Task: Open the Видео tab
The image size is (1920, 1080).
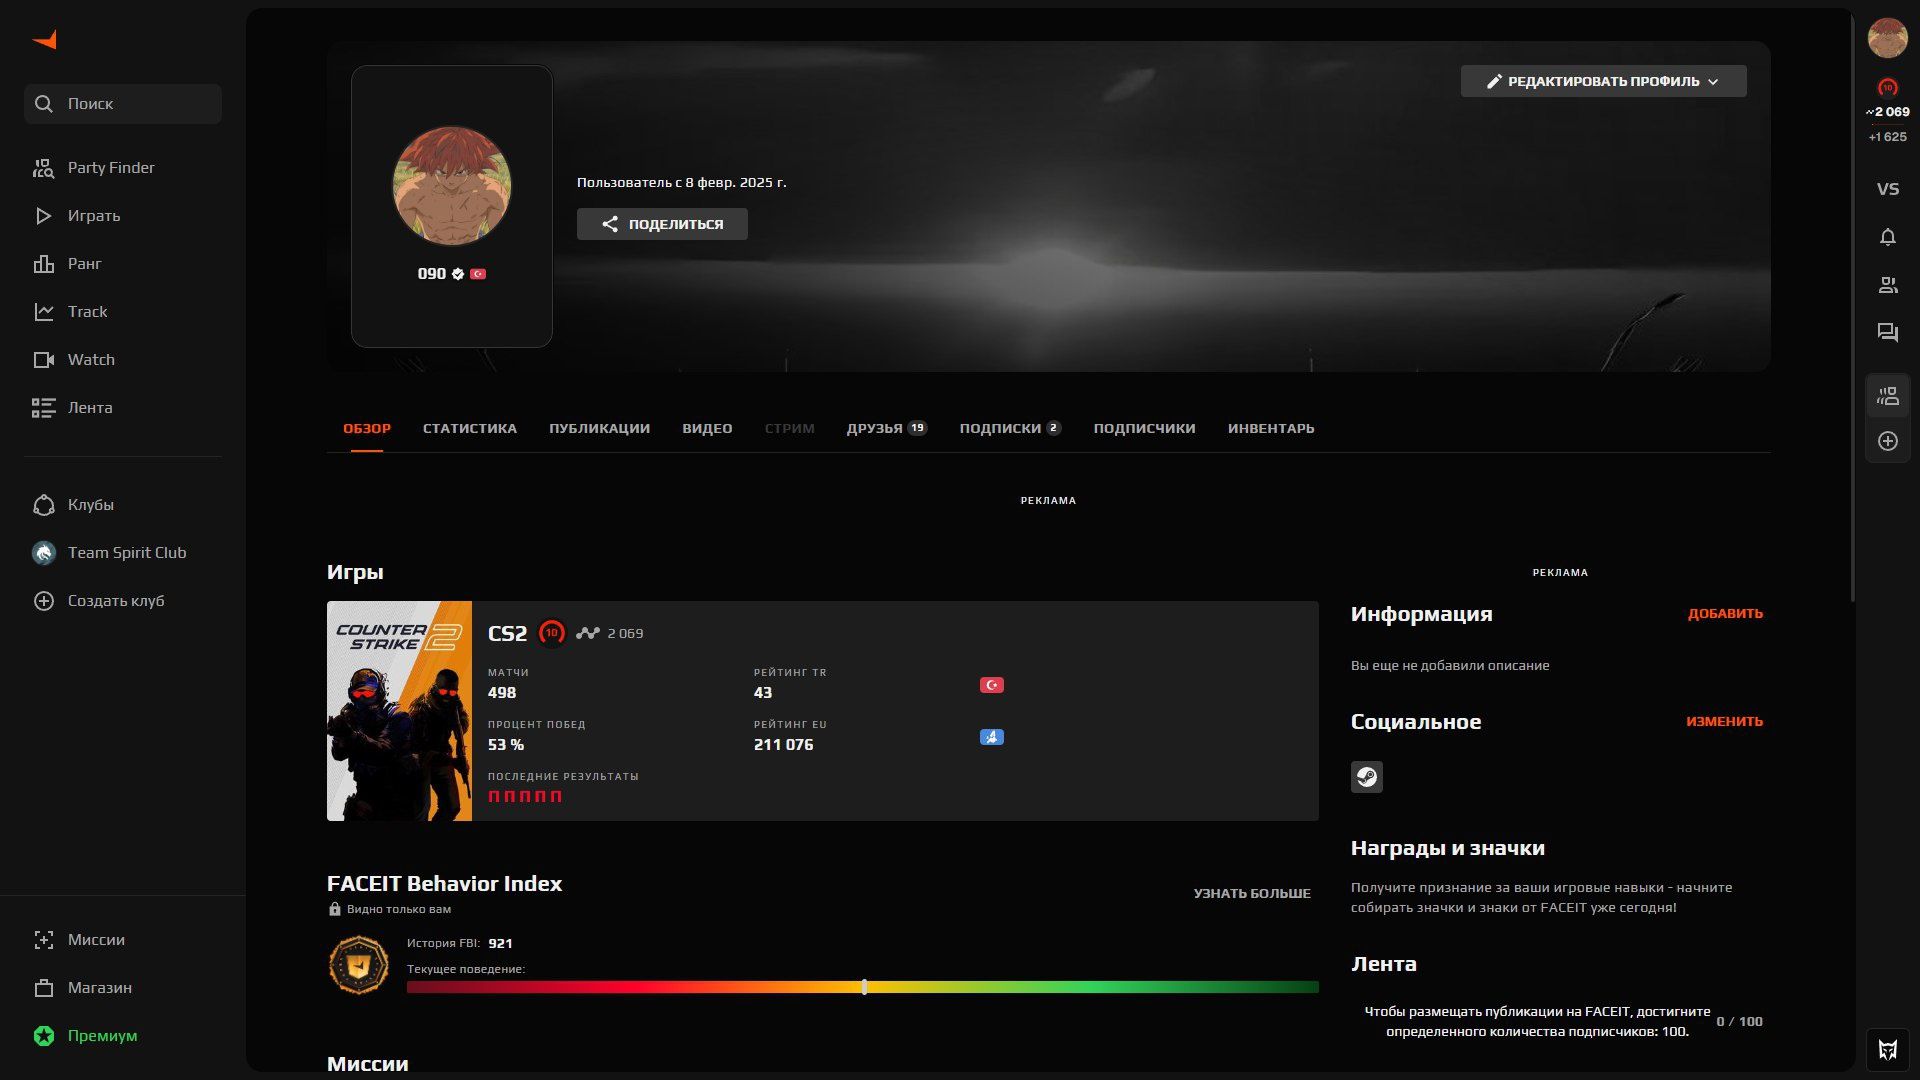Action: [707, 428]
